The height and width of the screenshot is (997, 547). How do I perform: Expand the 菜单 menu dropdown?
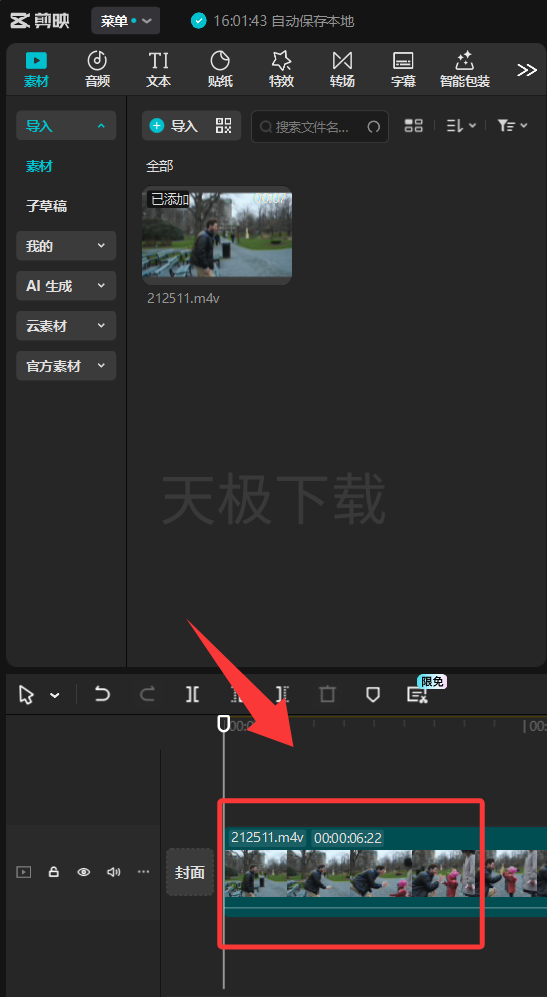coord(126,21)
